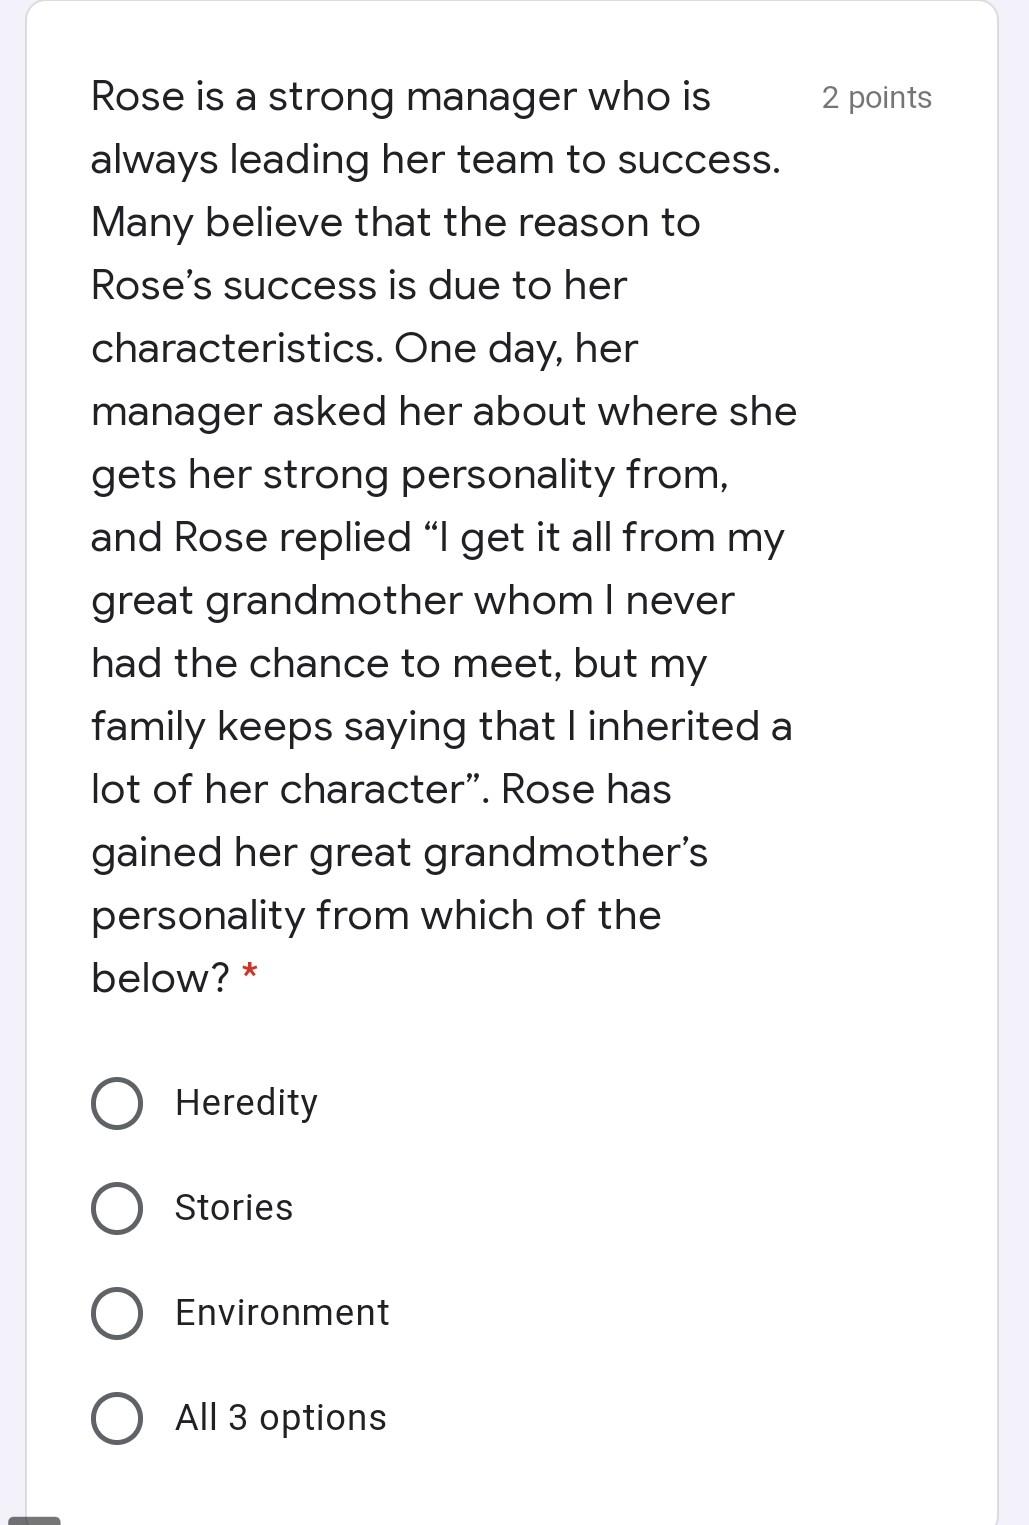This screenshot has height=1525, width=1029.
Task: Pick the All 3 options radio button
Action: tap(116, 1418)
